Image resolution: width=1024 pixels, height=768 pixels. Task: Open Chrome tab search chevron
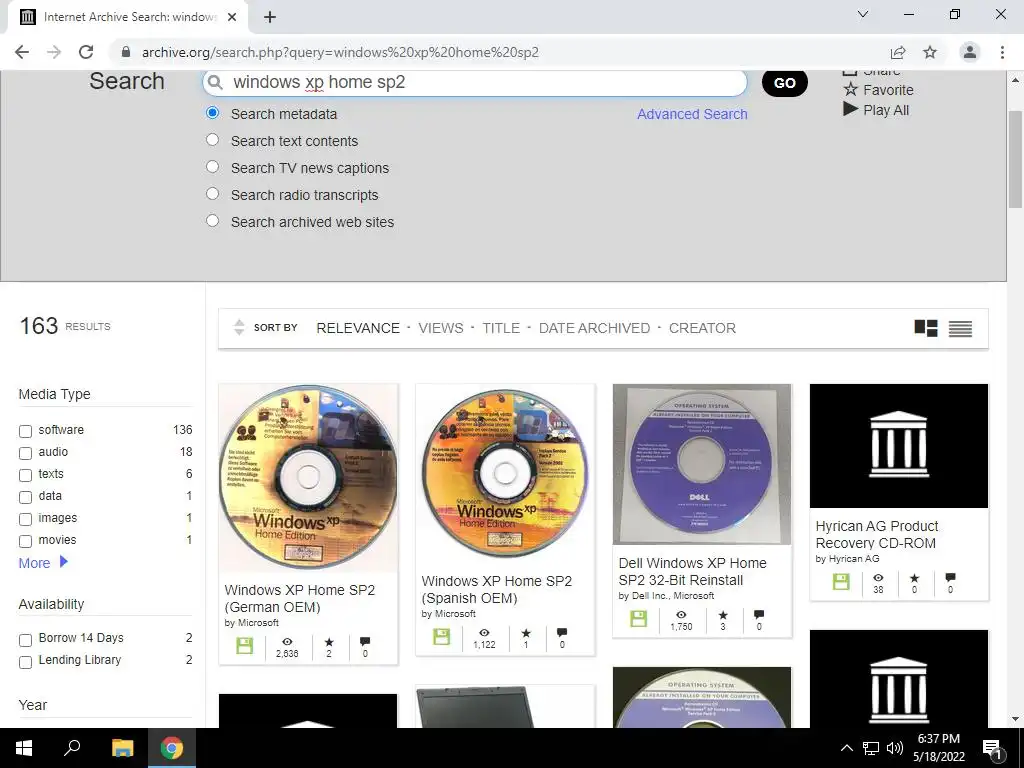863,14
